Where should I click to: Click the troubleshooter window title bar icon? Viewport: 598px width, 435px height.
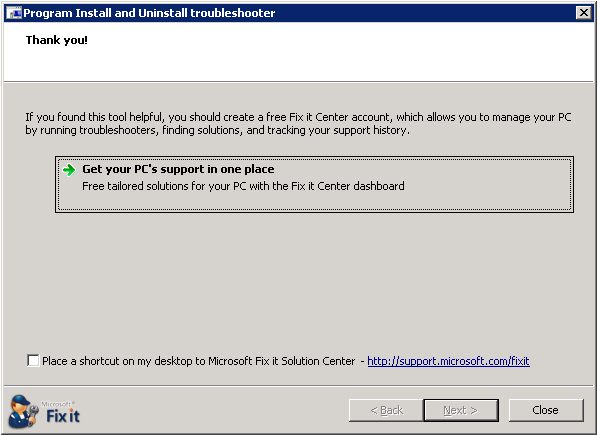pyautogui.click(x=14, y=13)
